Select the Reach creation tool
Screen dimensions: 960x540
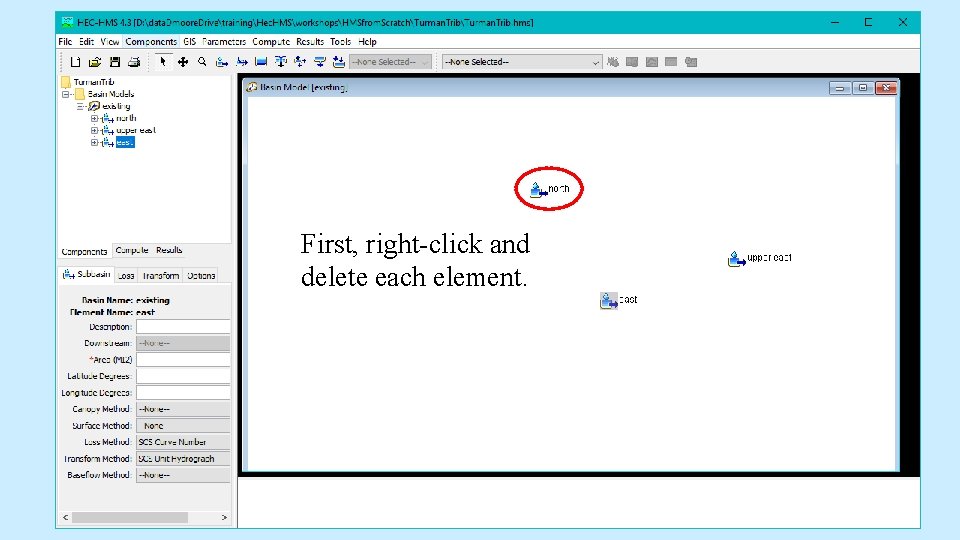click(242, 62)
